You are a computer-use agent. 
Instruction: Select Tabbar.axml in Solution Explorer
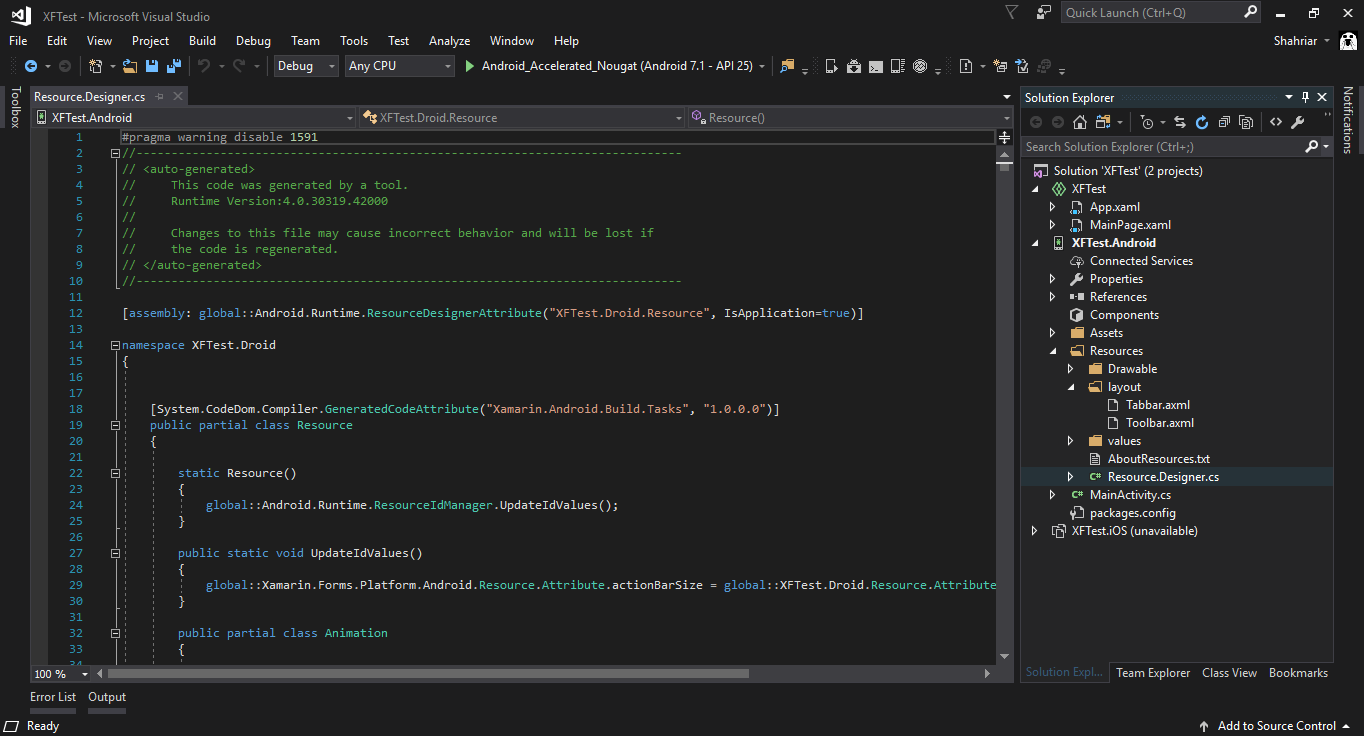(x=1157, y=405)
